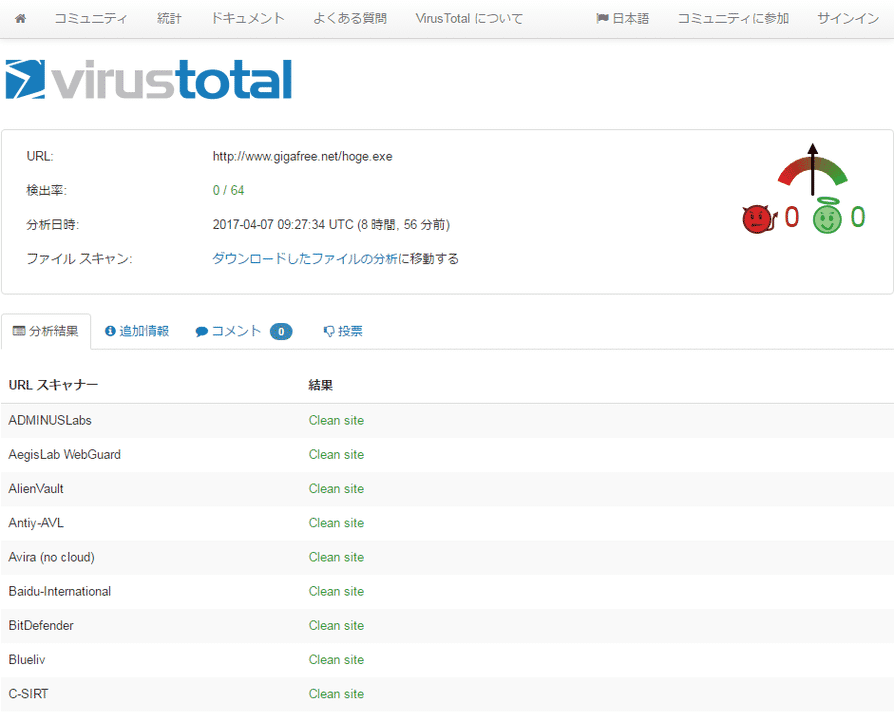
Task: Click サインイン to sign in
Action: (x=848, y=18)
